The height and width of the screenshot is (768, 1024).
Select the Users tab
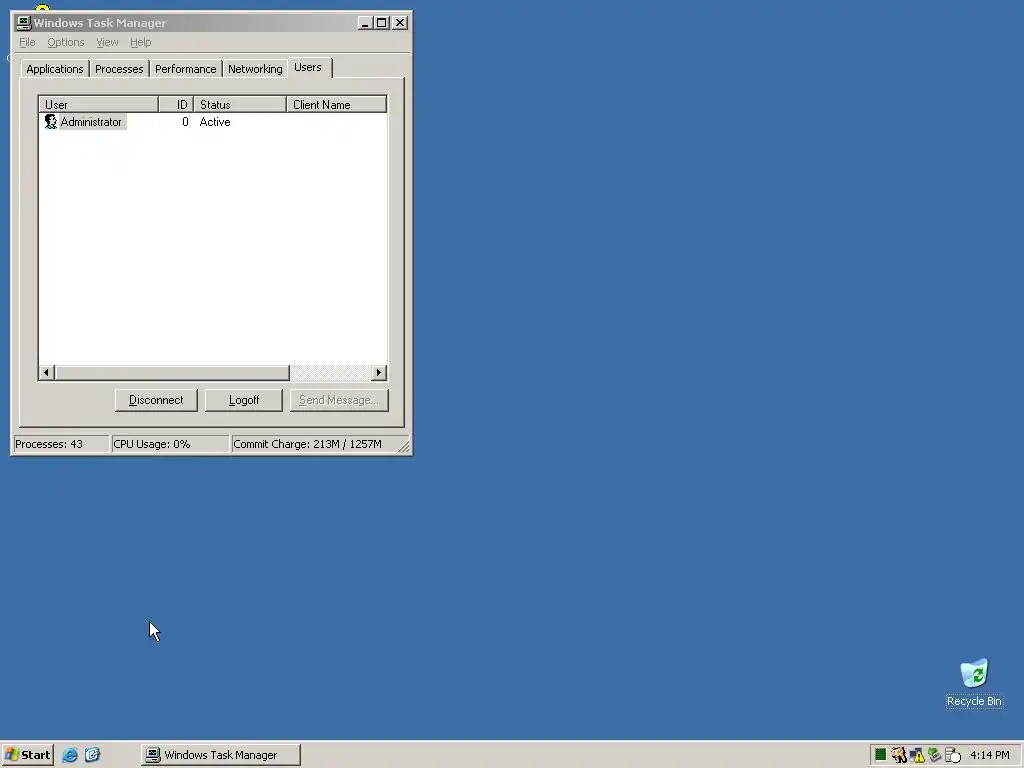click(x=308, y=67)
